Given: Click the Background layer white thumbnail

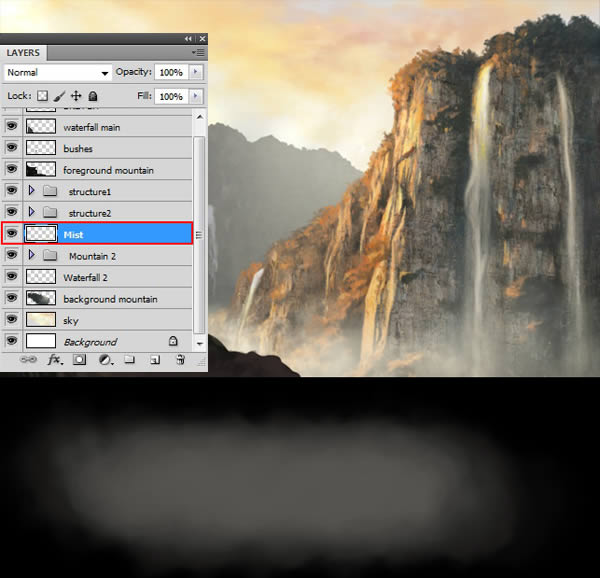Looking at the screenshot, I should 41,341.
